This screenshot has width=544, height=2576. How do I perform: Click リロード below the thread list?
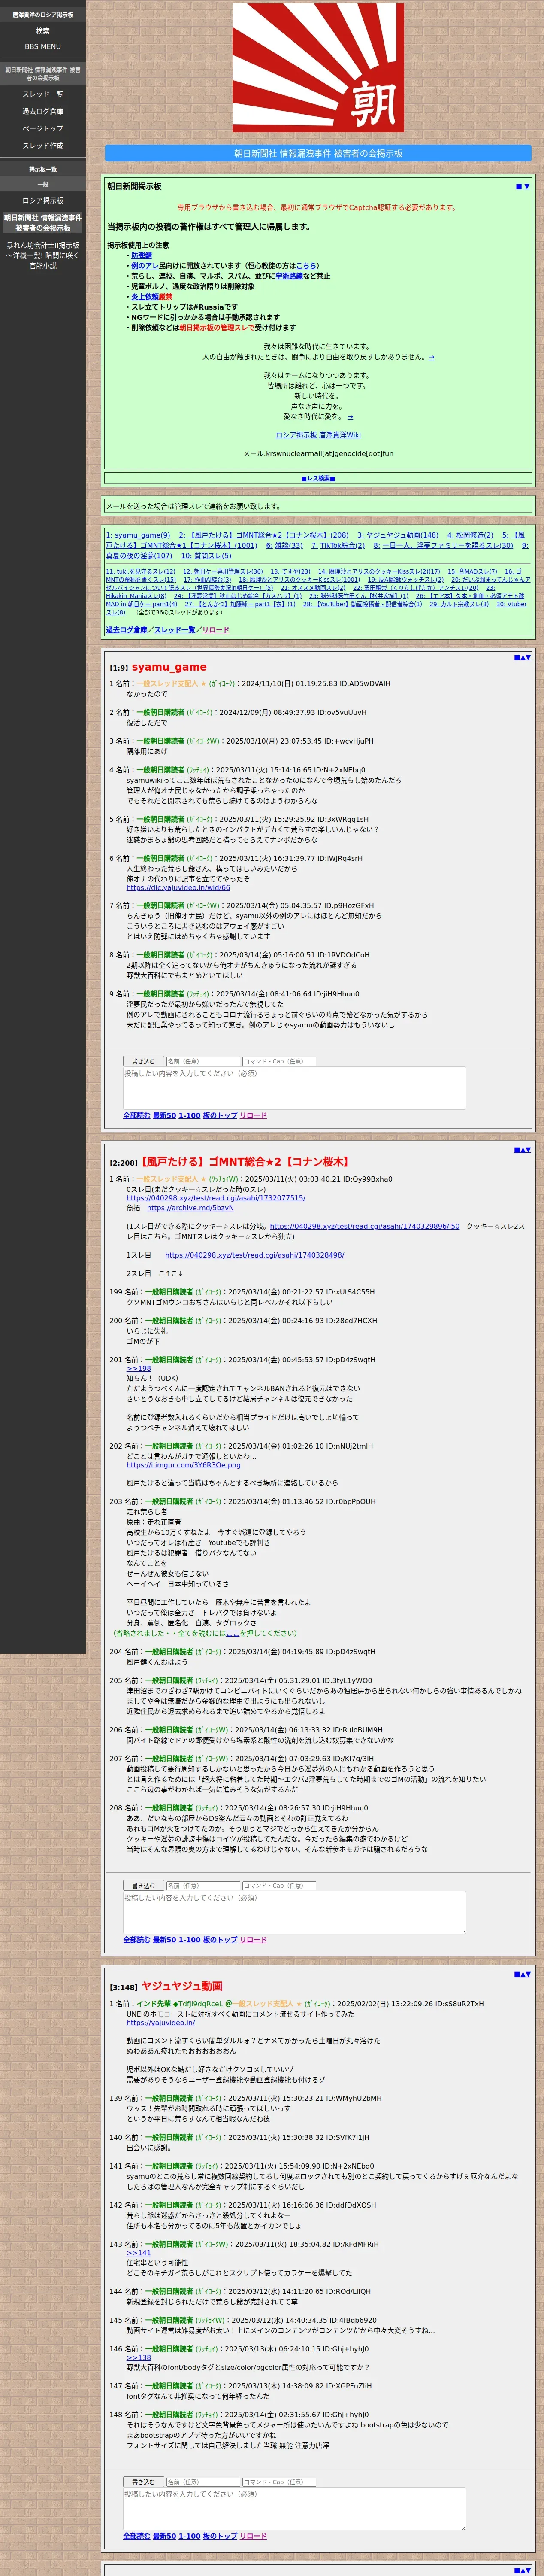(215, 630)
